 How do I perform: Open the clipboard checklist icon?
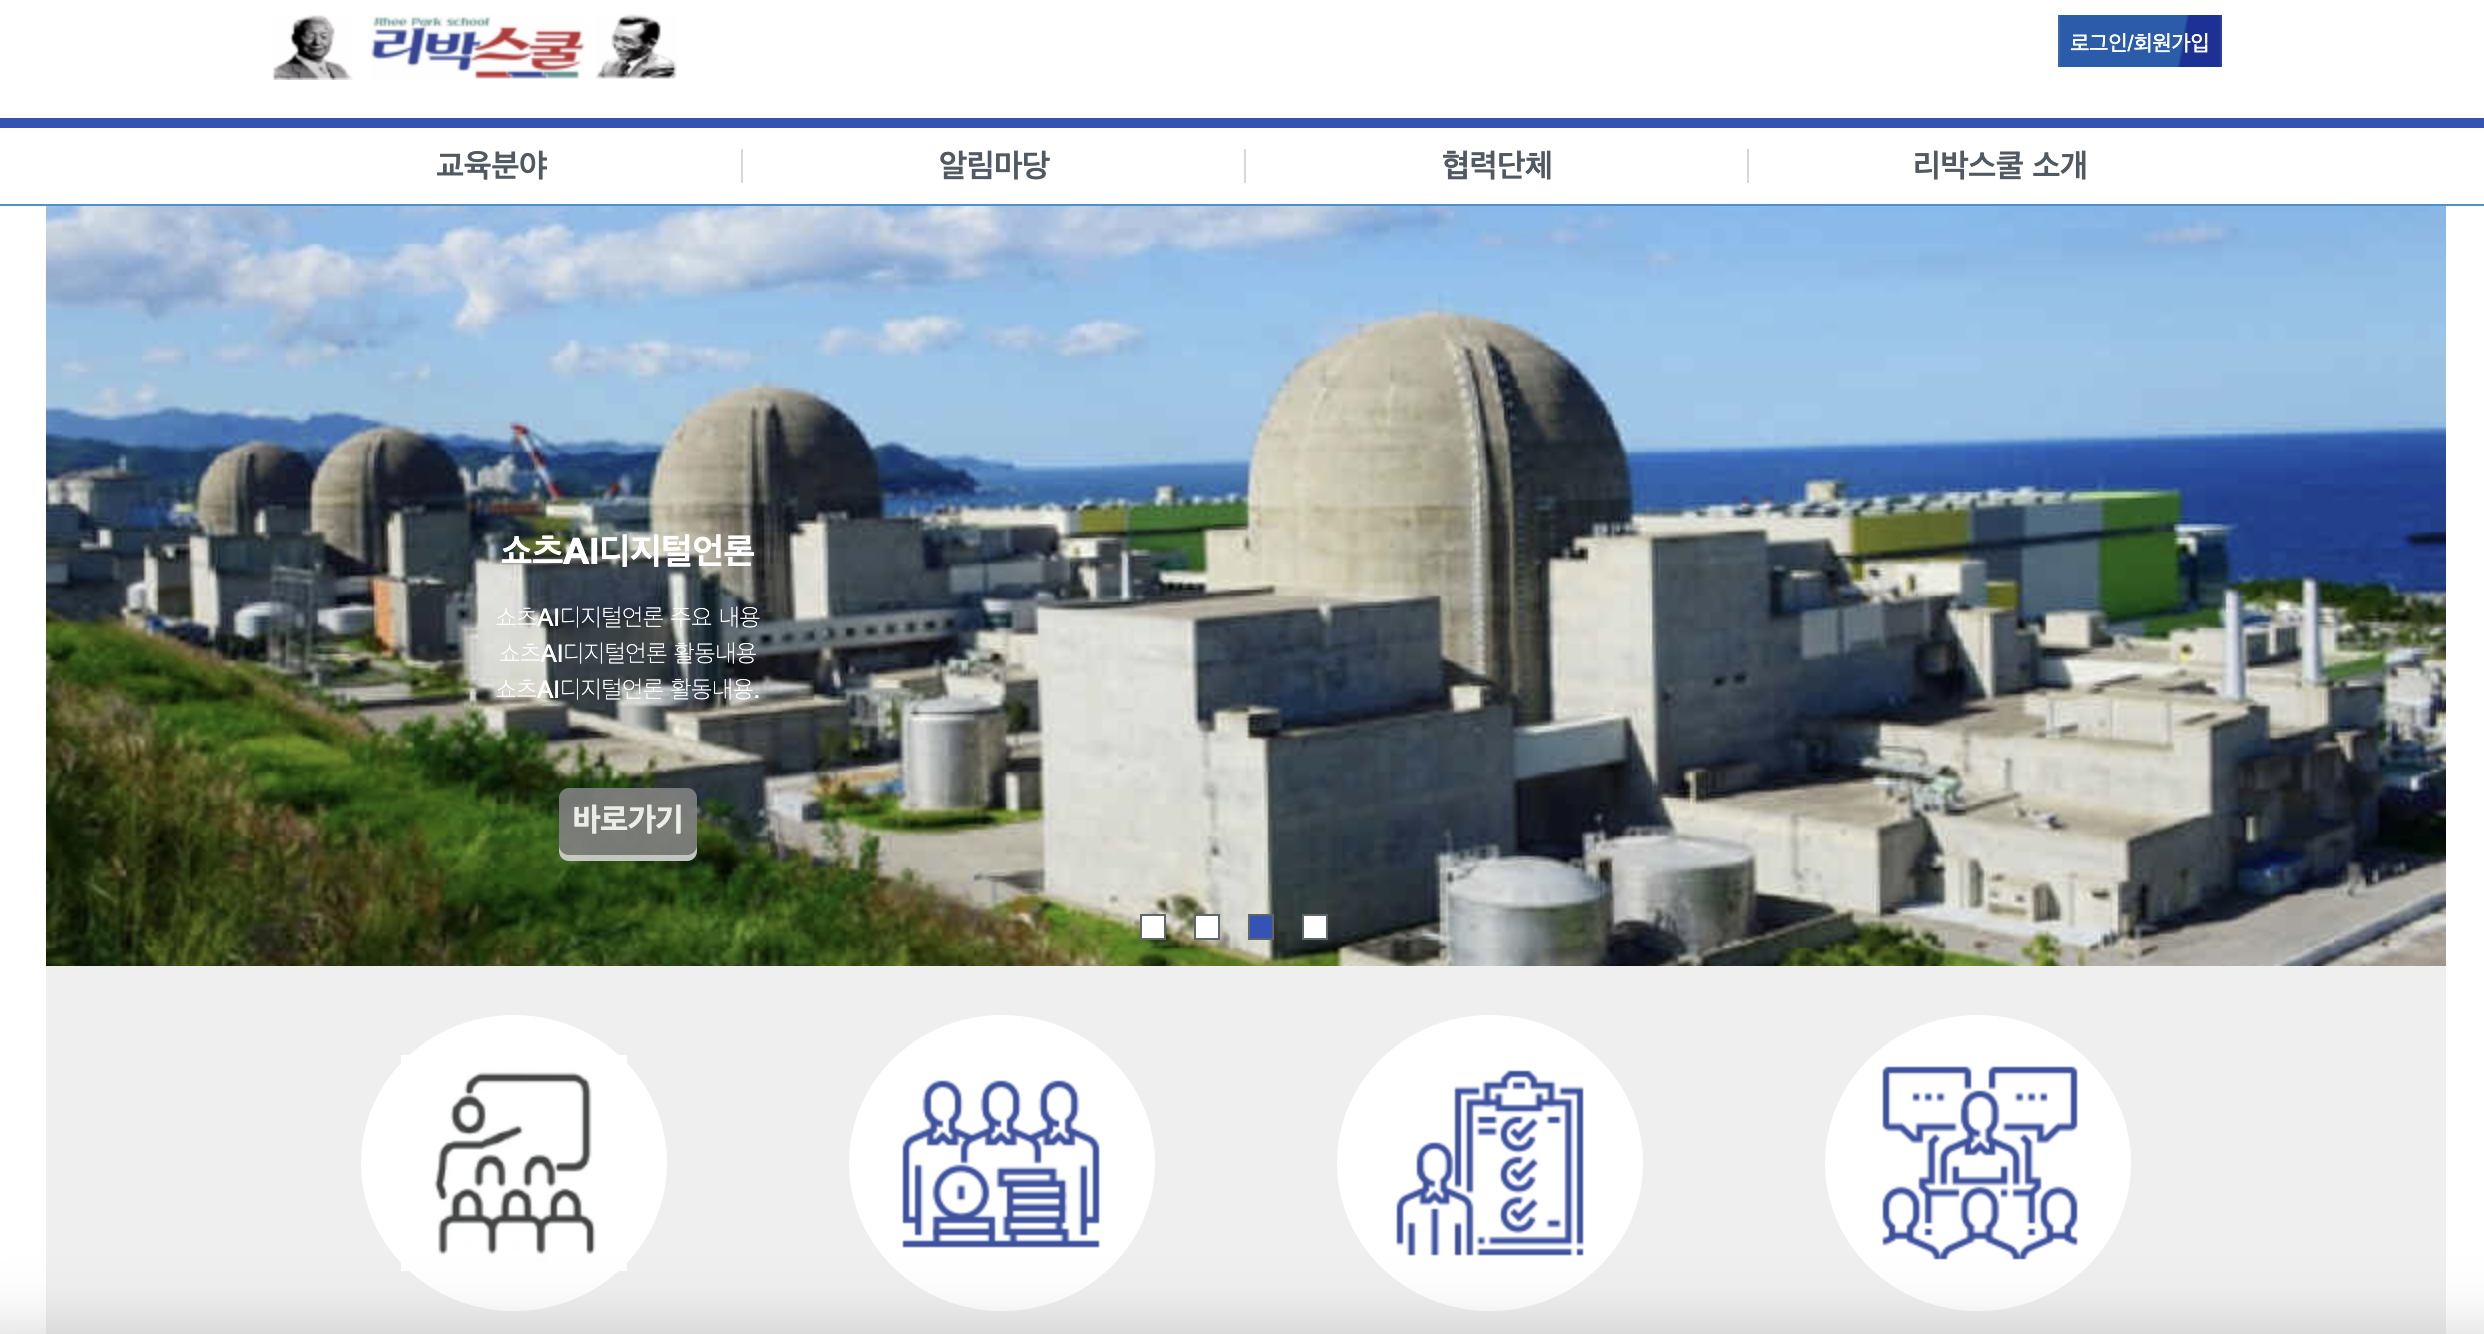pyautogui.click(x=1489, y=1162)
